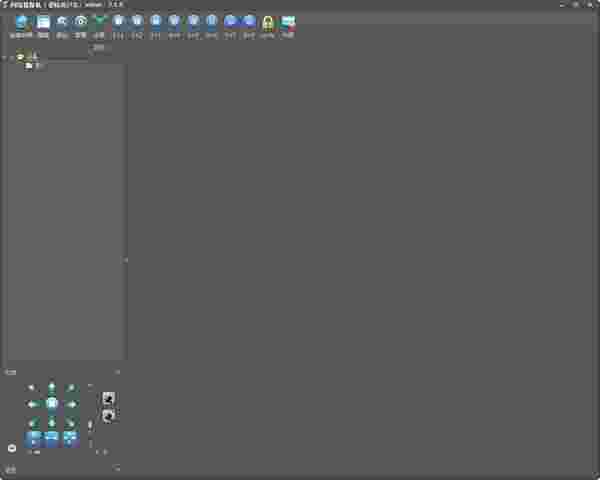Click the round white icon left of PTZ pad

pyautogui.click(x=12, y=448)
